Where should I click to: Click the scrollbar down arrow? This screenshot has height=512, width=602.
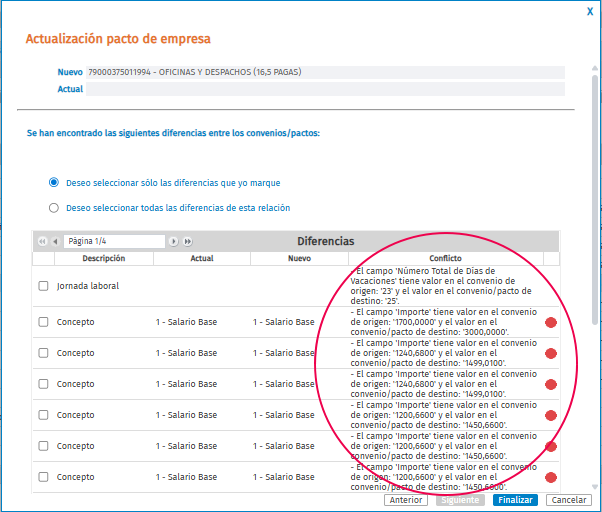tap(595, 487)
